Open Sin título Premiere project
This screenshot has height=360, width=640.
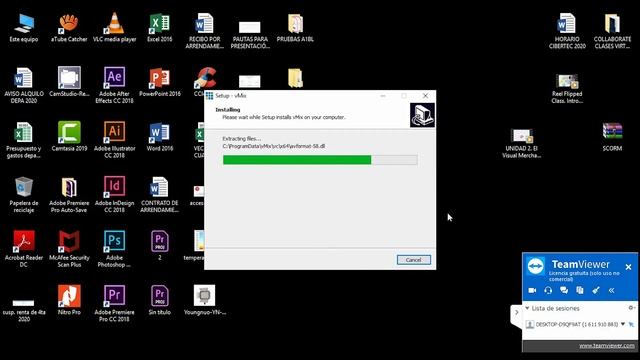[160, 300]
